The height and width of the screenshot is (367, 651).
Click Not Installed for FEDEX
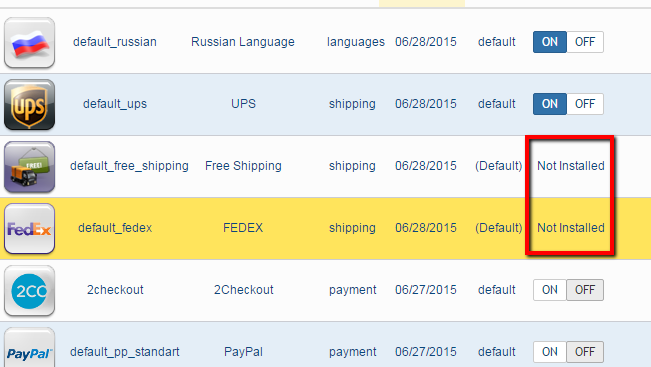[571, 228]
